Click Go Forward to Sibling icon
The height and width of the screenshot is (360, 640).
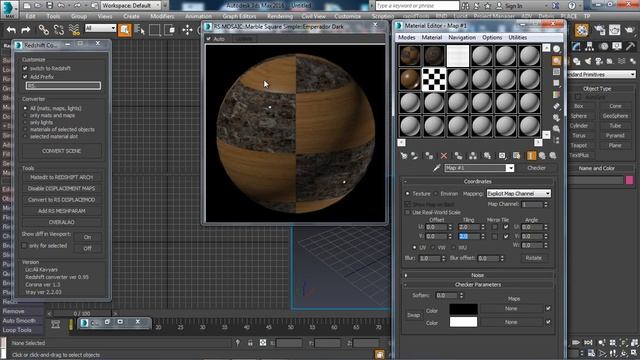click(x=553, y=156)
